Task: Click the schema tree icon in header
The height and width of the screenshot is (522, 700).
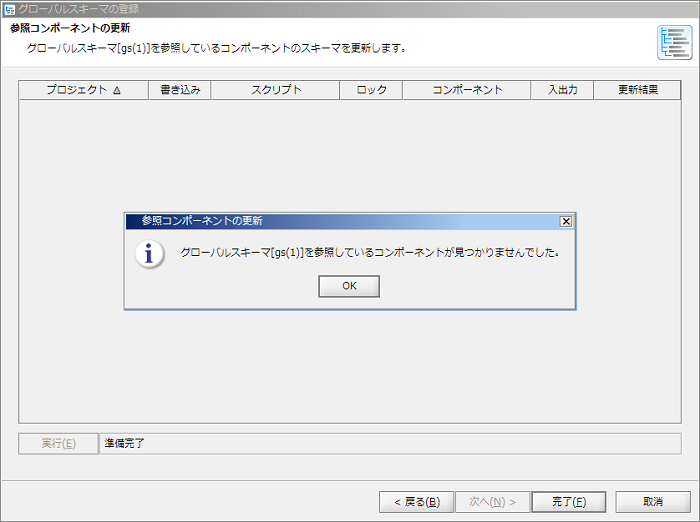Action: click(x=674, y=43)
